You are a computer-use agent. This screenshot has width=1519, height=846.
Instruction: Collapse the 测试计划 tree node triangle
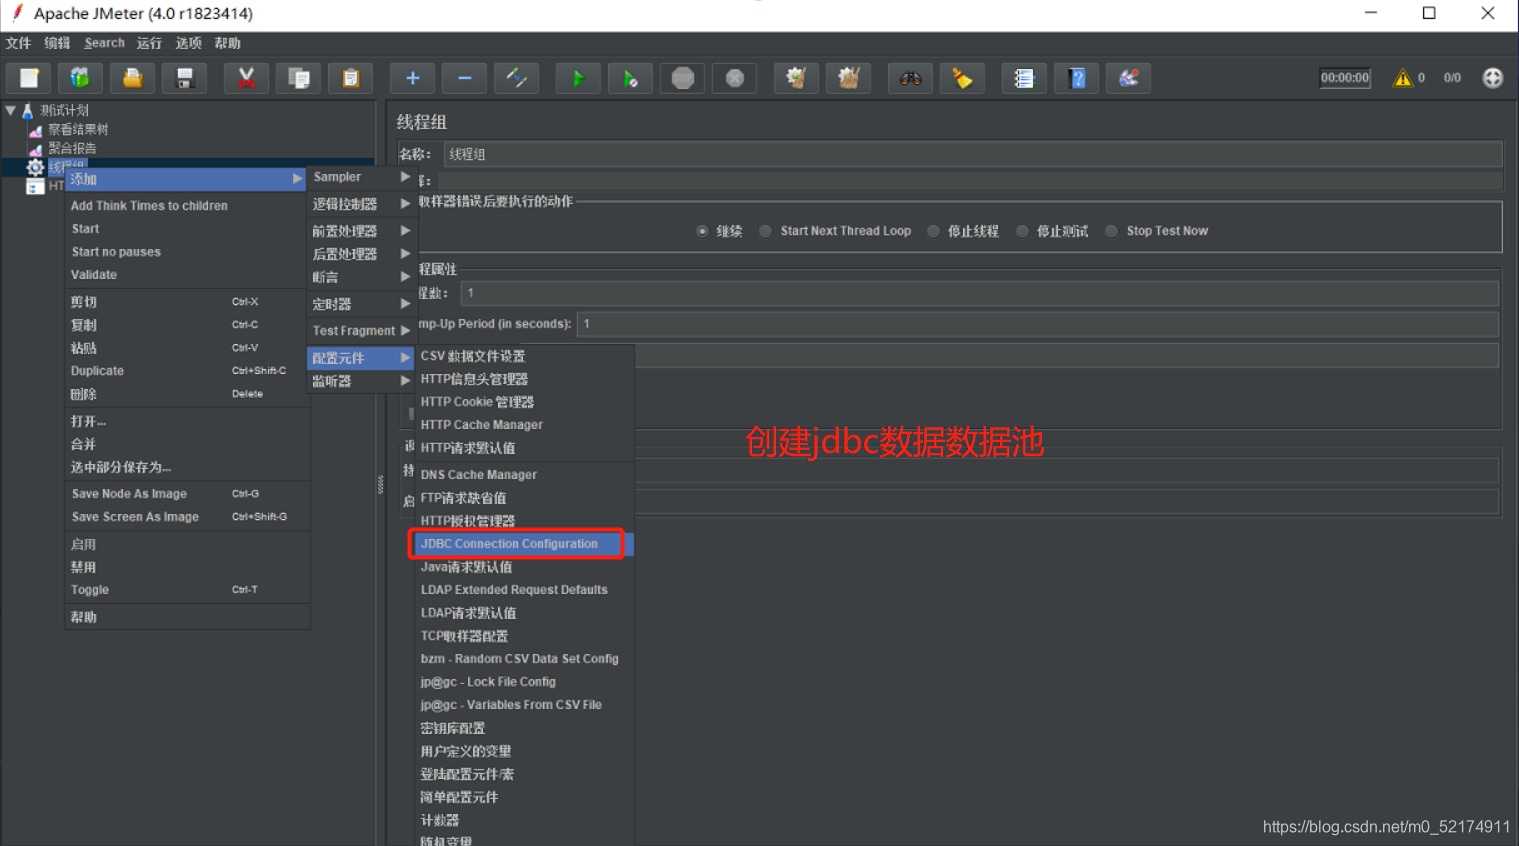[11, 110]
